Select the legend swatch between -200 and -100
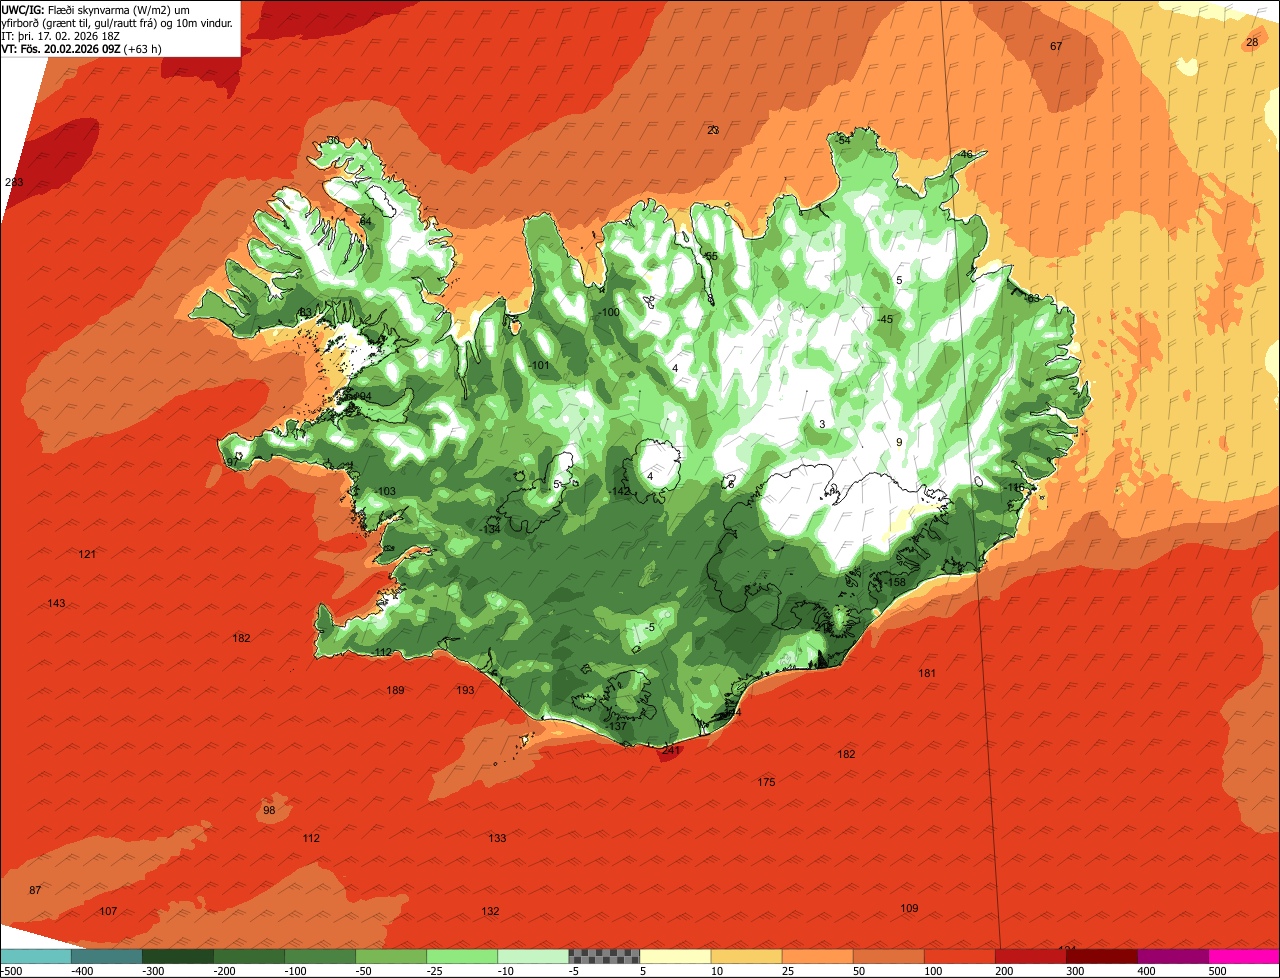The height and width of the screenshot is (978, 1280). click(x=249, y=956)
